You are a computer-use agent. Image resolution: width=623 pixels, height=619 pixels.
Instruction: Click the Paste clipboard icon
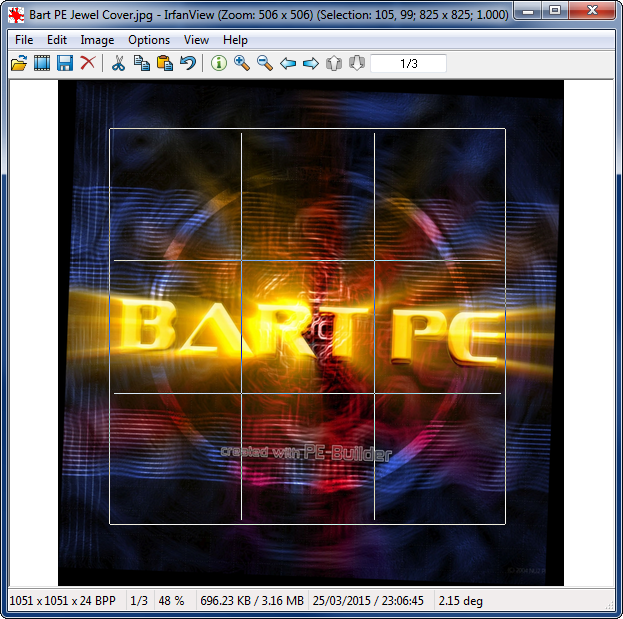[165, 63]
